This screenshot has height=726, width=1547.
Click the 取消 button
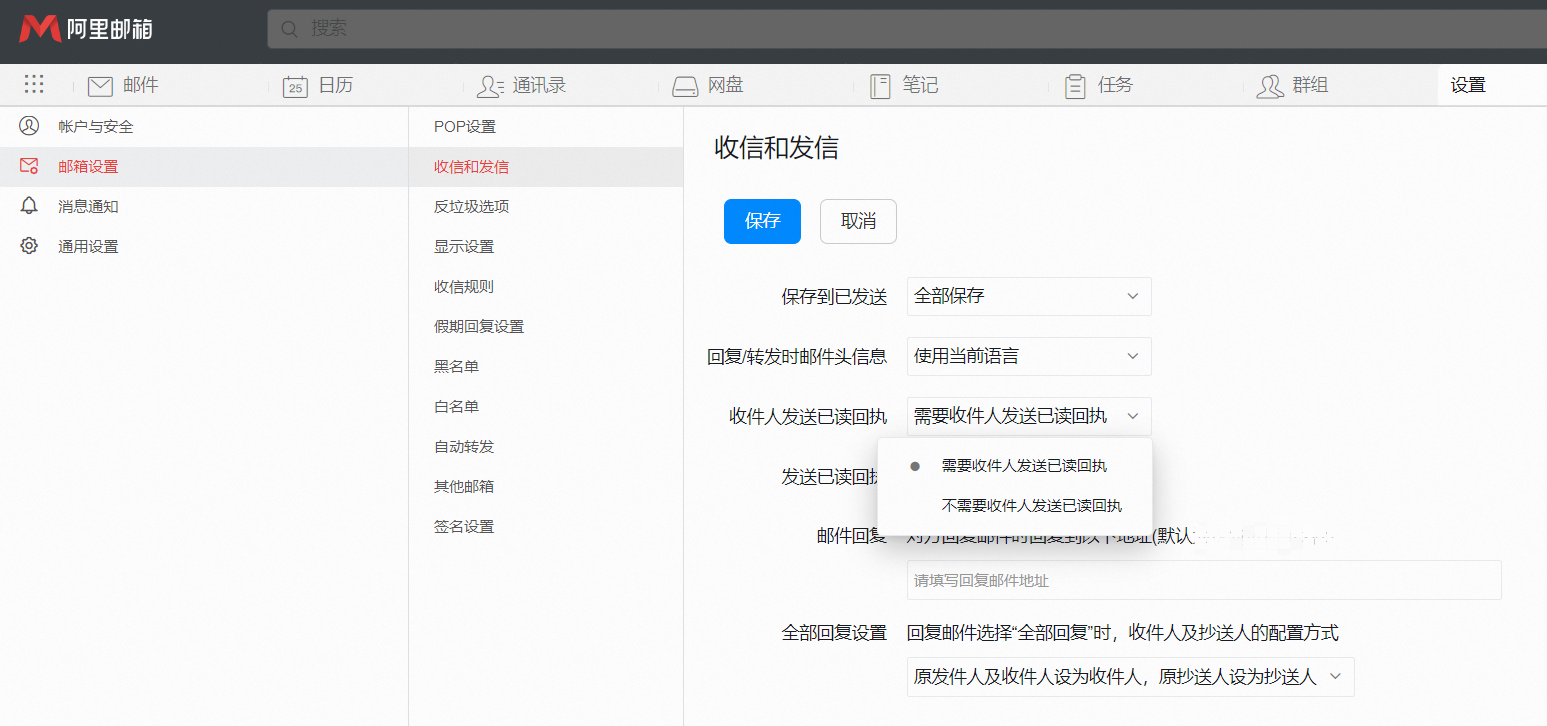858,221
